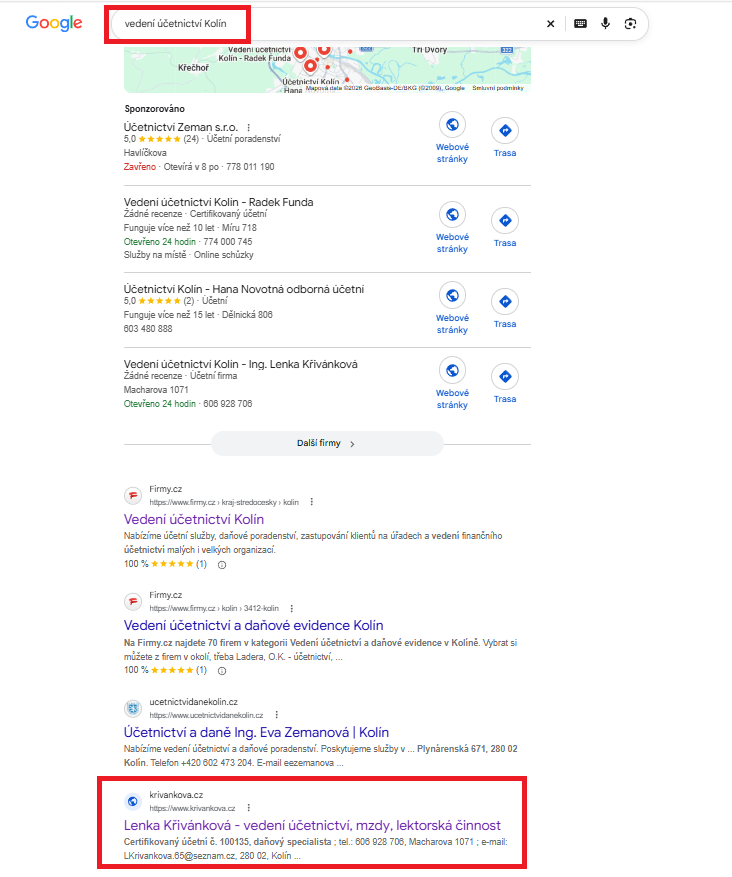Click krivankova.cz globe favicon

point(133,801)
